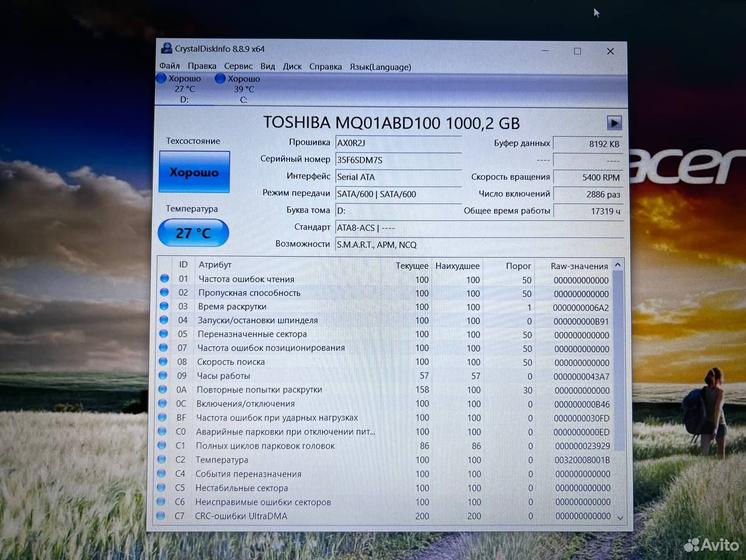Screen dimensions: 746x560
Task: Click the Прошивка field AX0R2J
Action: [398, 143]
